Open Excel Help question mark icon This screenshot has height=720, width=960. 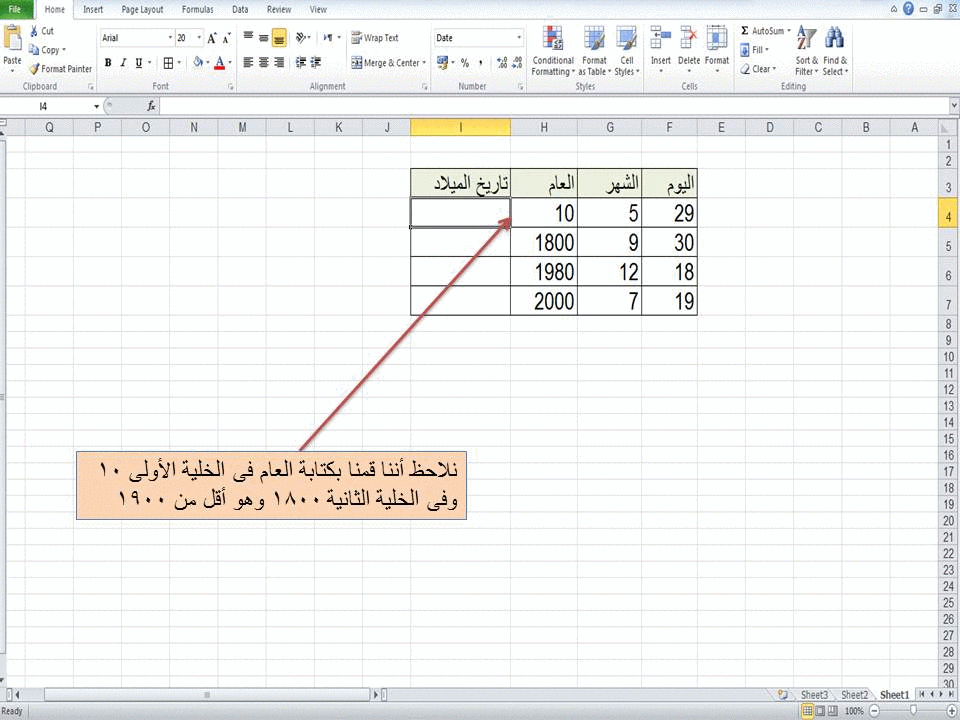[x=909, y=9]
